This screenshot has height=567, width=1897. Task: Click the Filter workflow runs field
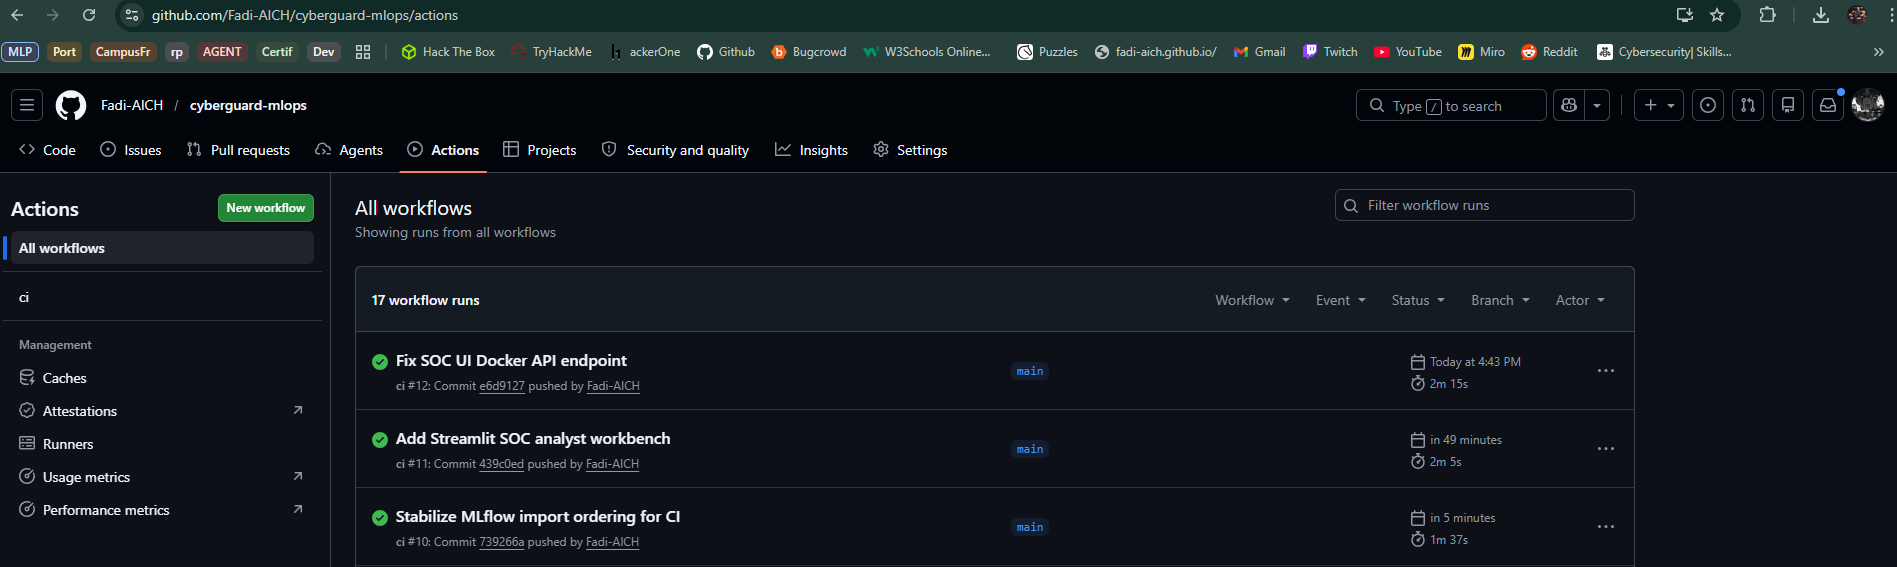(1485, 205)
